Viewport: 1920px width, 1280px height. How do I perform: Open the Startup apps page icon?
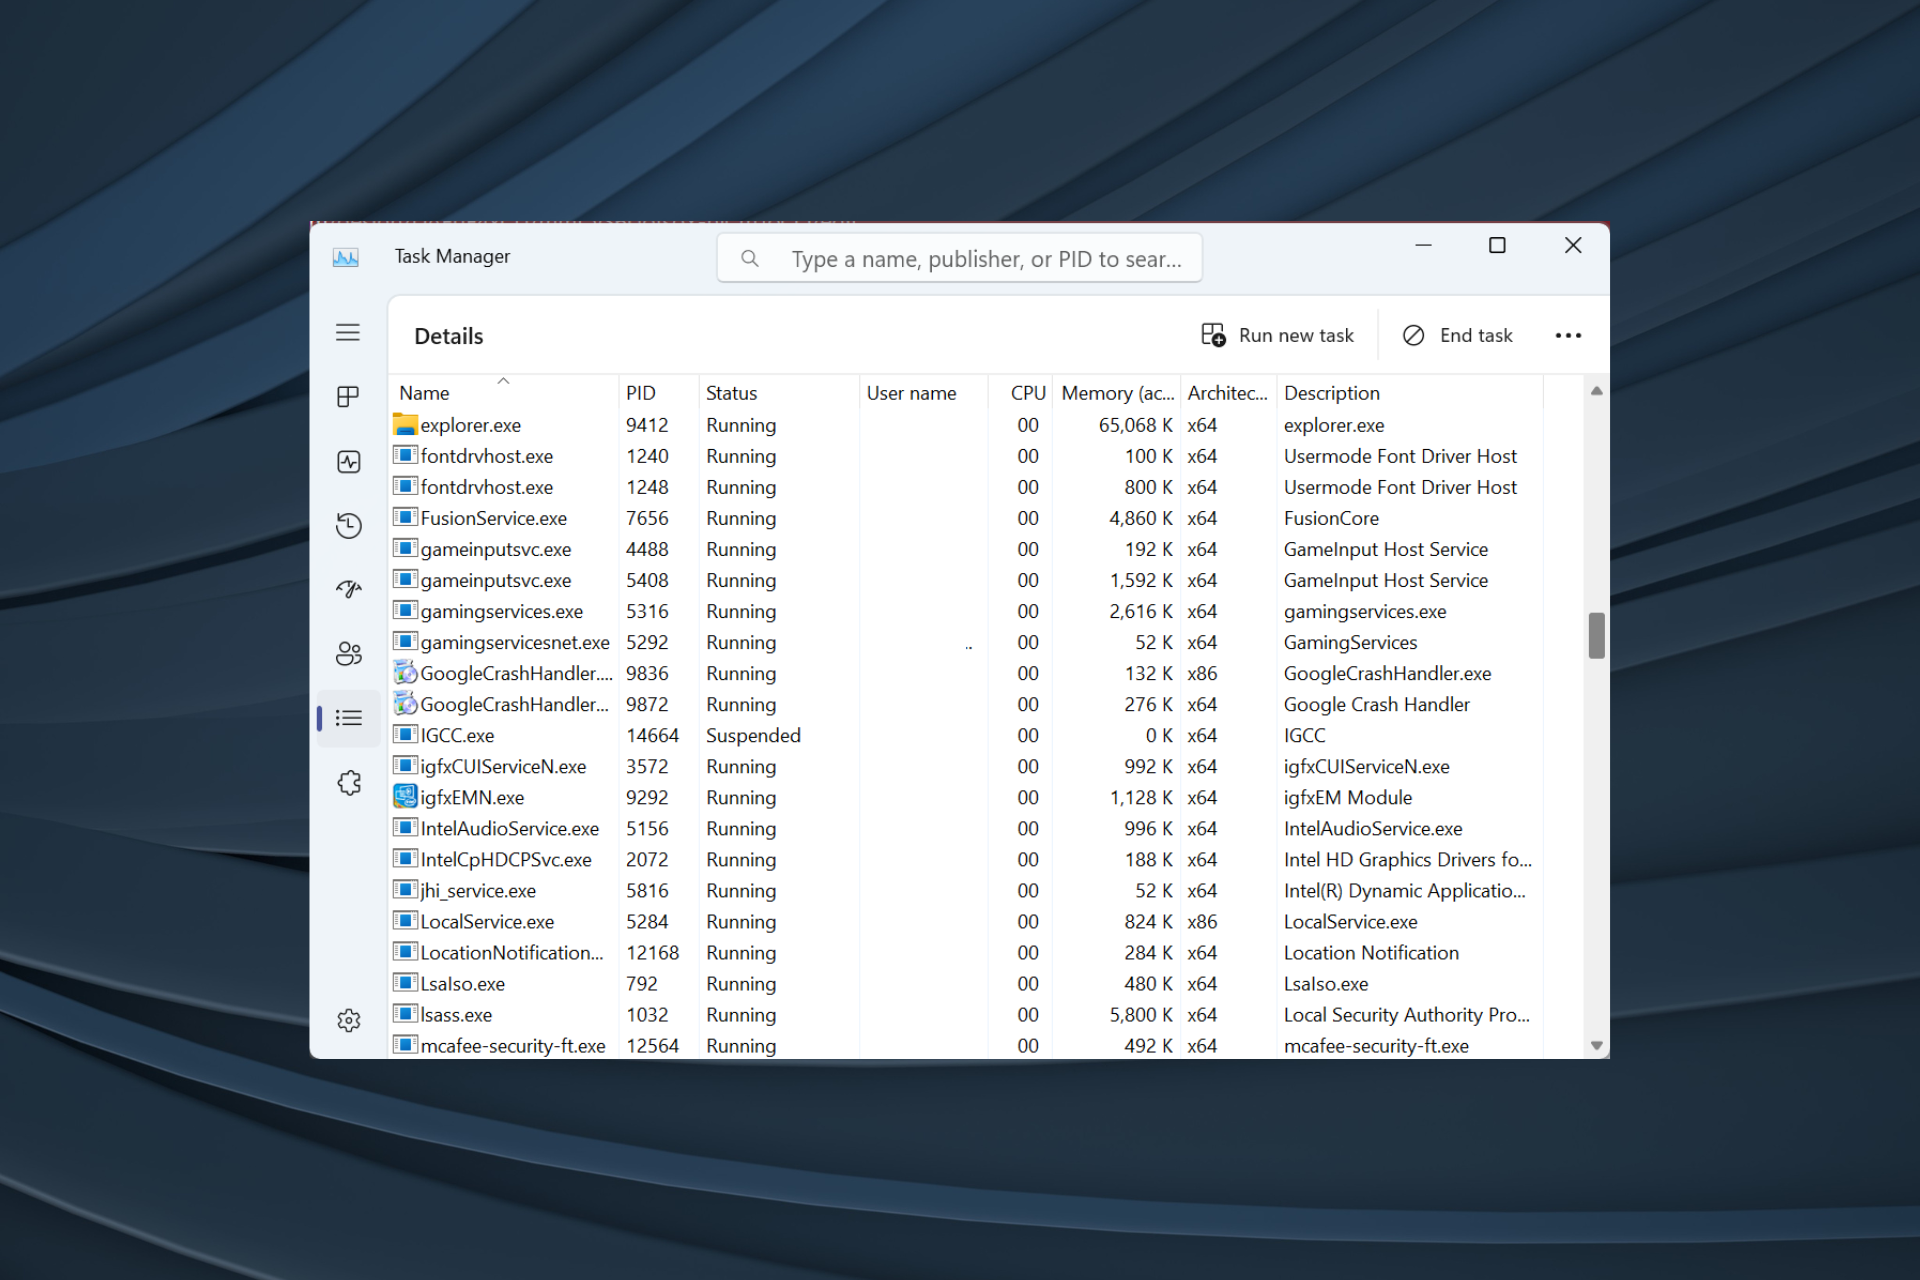(348, 589)
